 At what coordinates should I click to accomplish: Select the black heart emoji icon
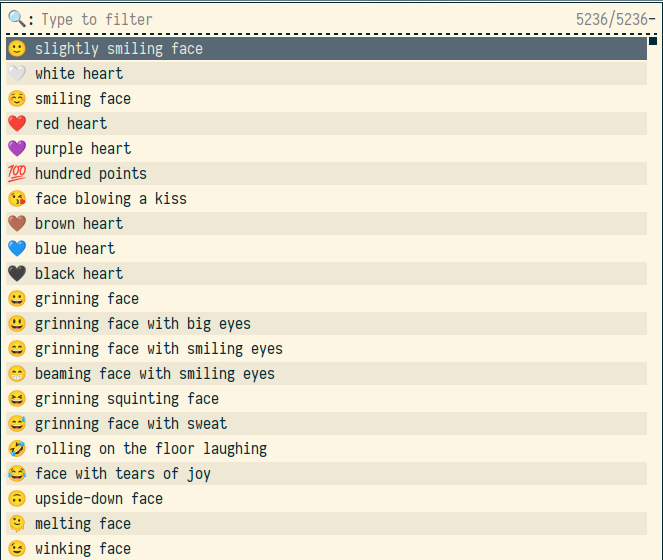pos(16,274)
